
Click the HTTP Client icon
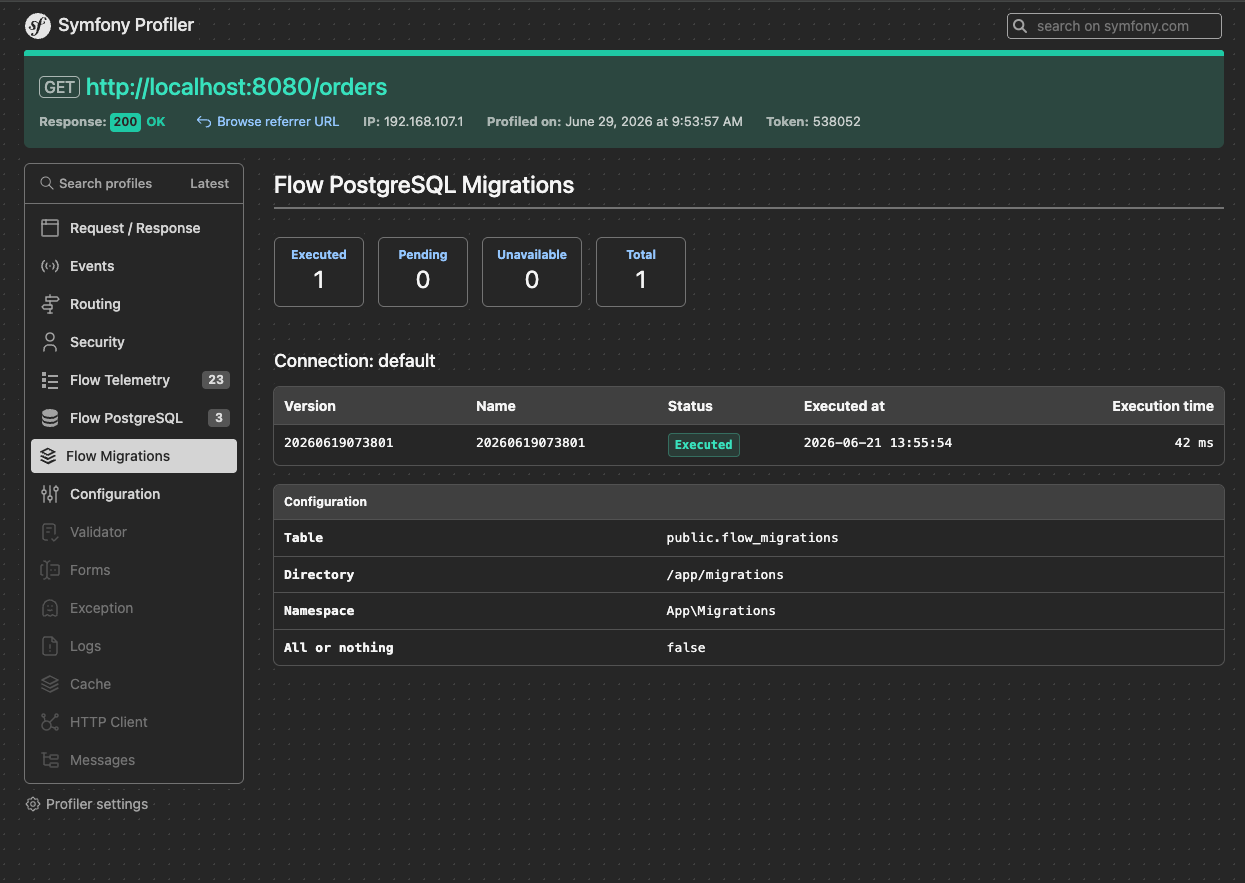tap(50, 722)
